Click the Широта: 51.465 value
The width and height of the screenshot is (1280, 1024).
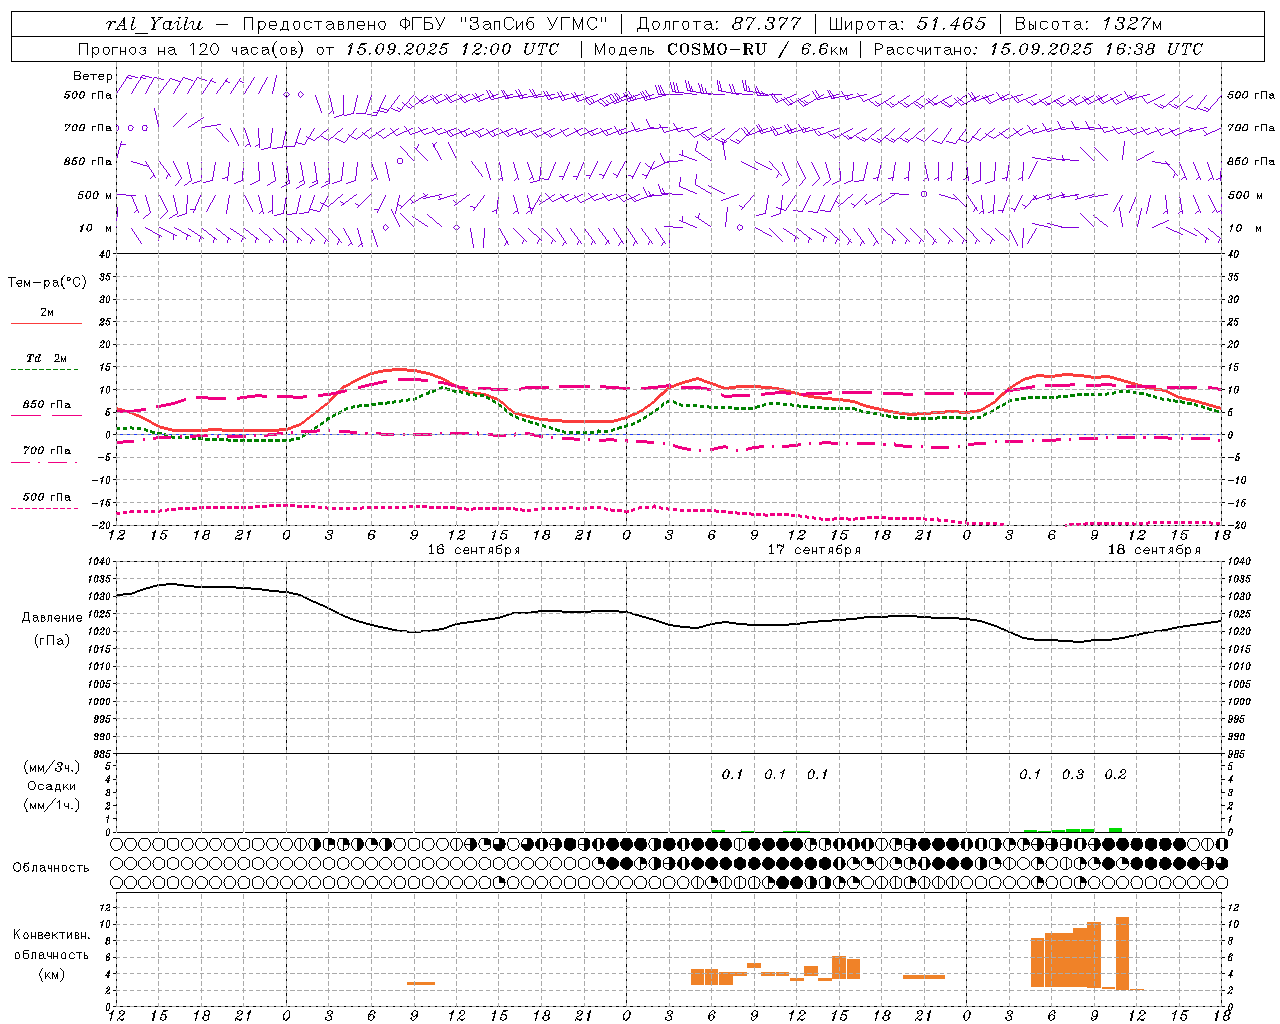point(908,24)
